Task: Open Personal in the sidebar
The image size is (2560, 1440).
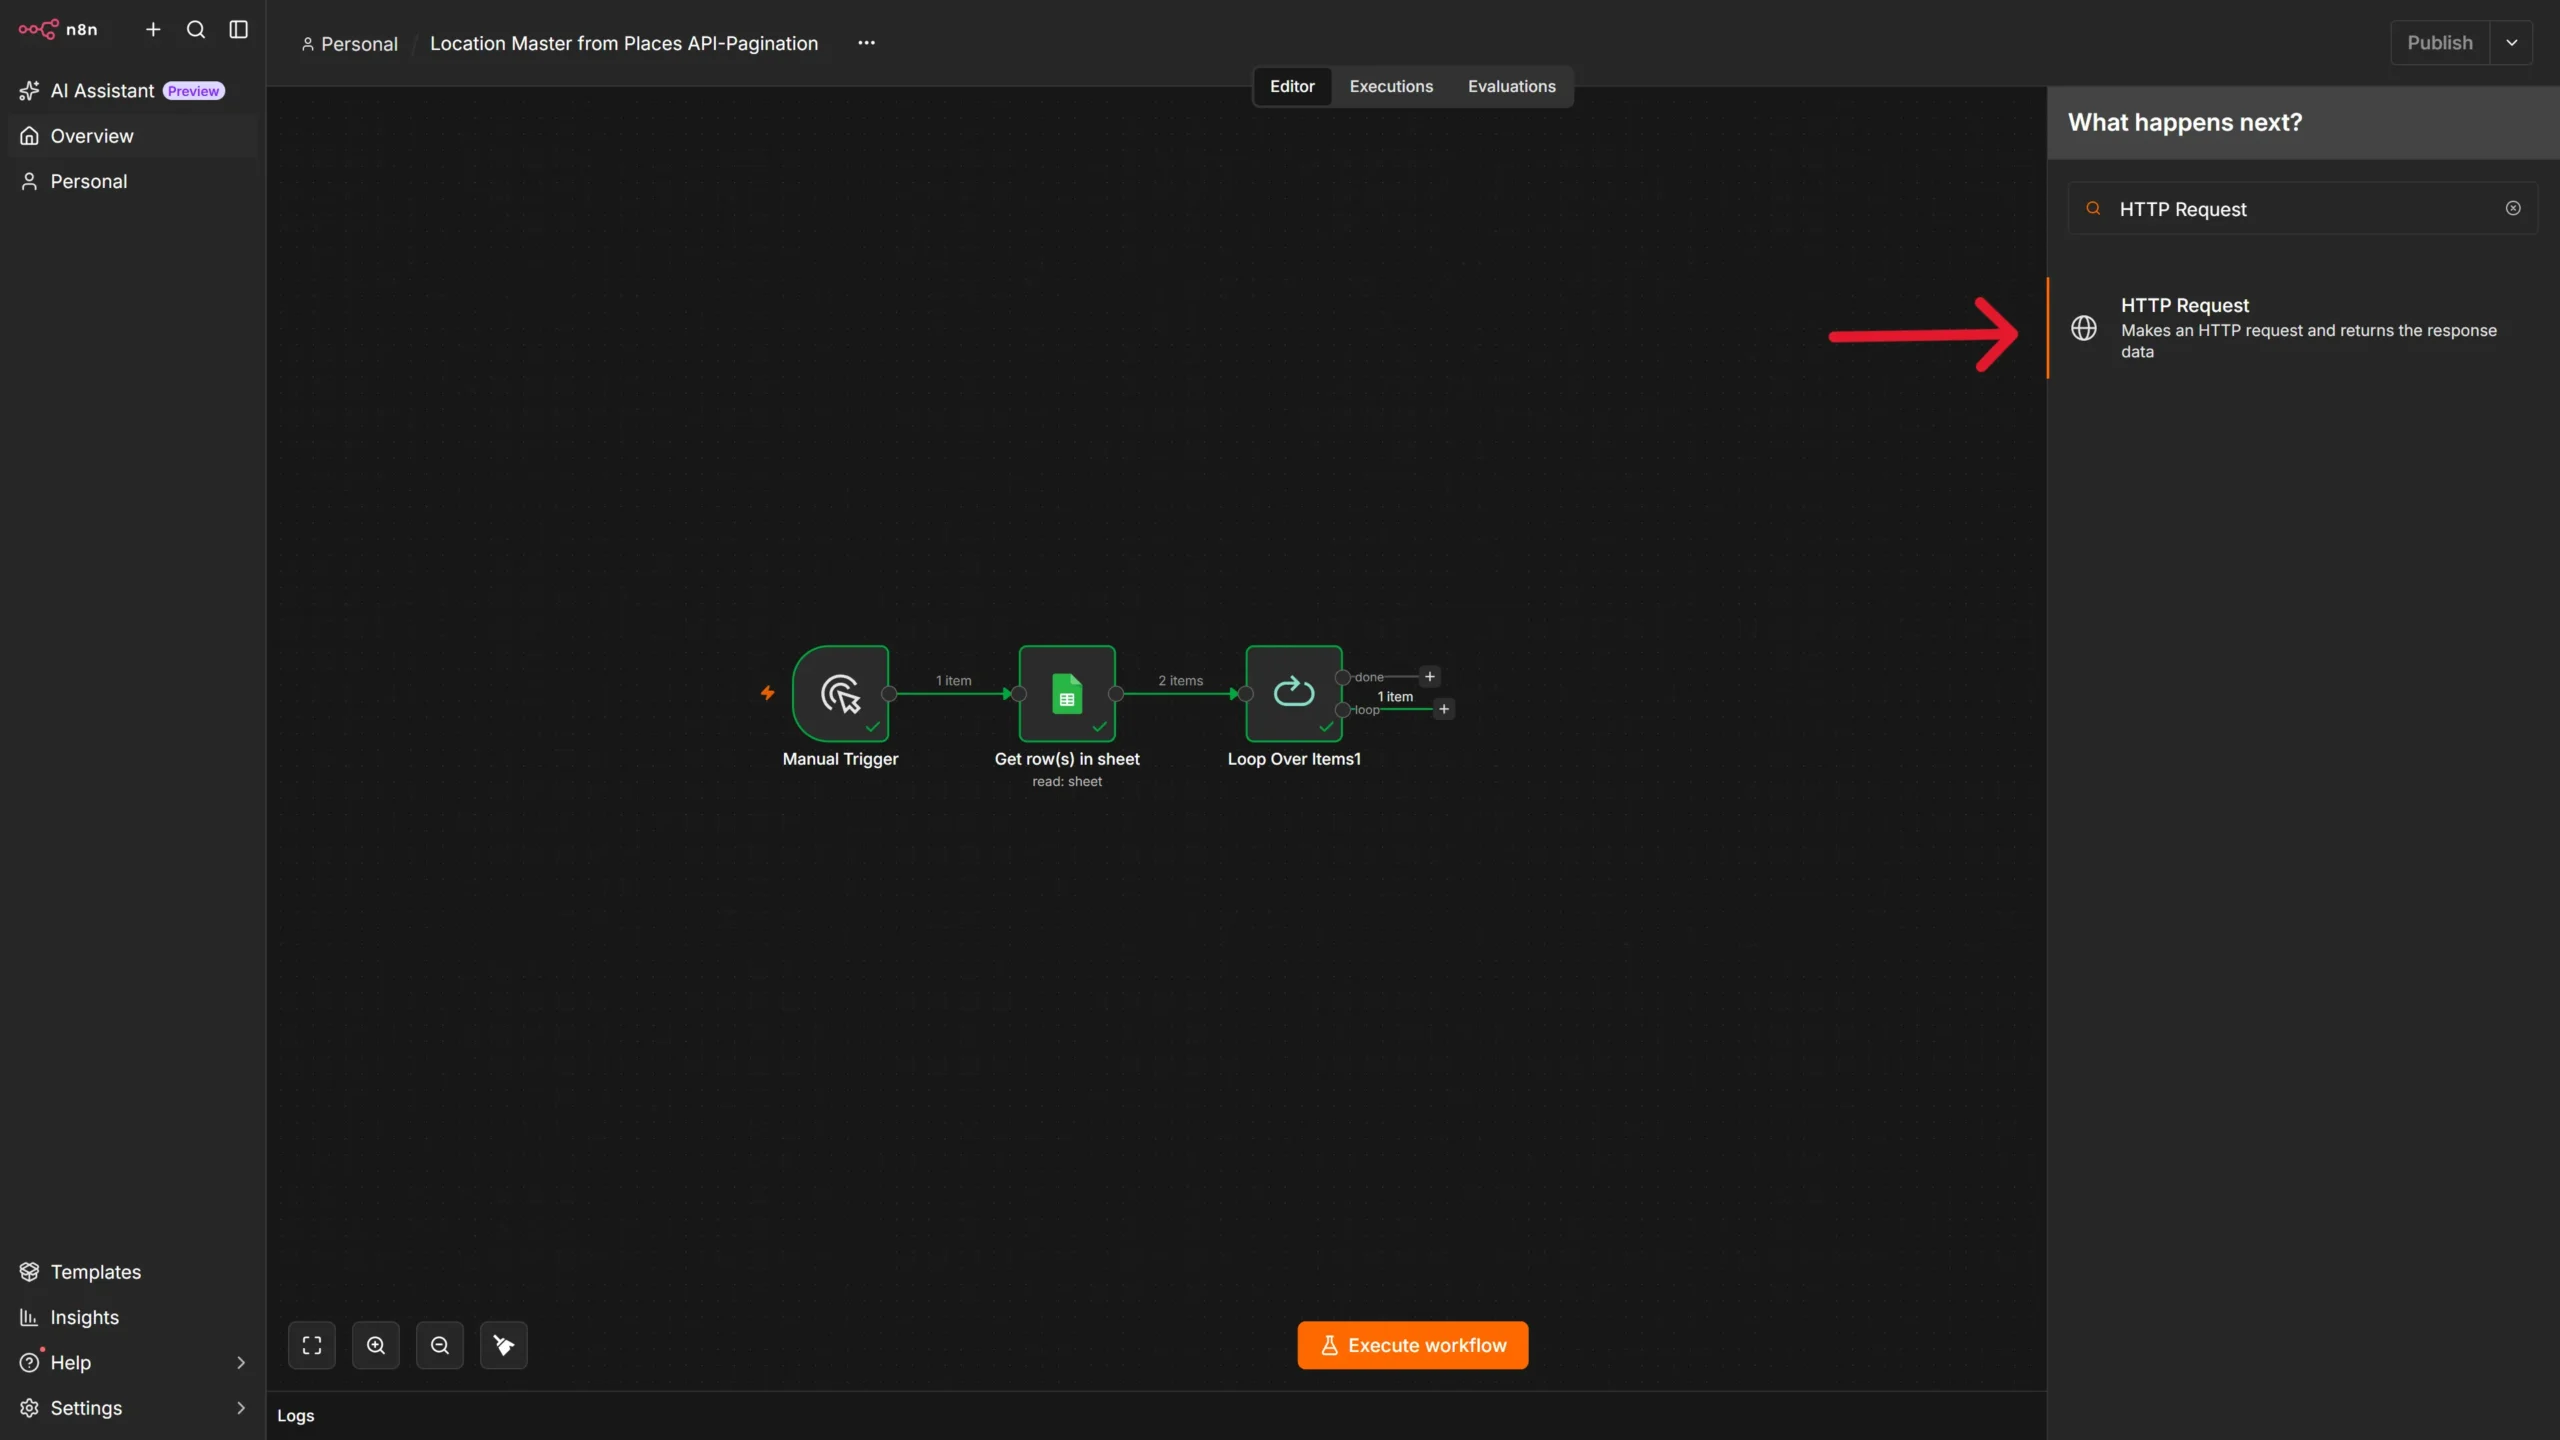Action: pos(131,181)
